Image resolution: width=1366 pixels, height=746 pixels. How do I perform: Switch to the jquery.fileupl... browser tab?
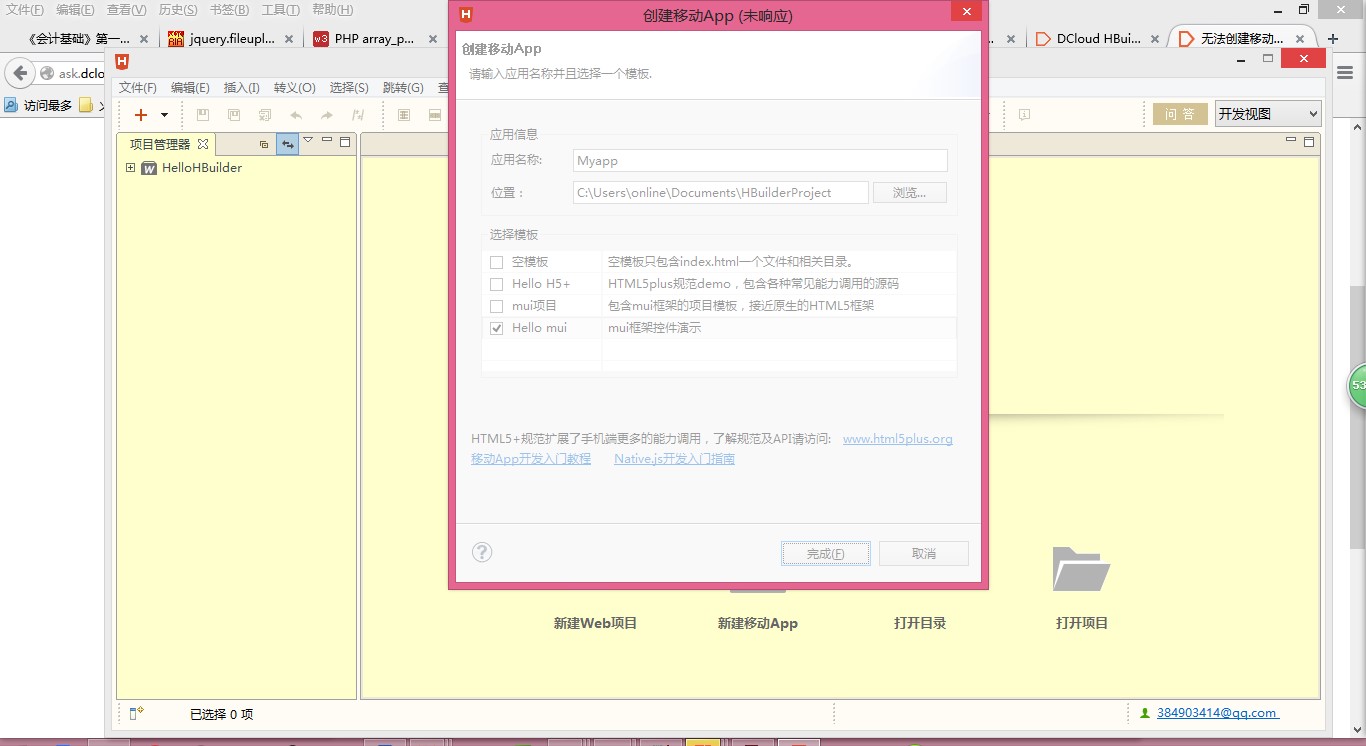(231, 39)
